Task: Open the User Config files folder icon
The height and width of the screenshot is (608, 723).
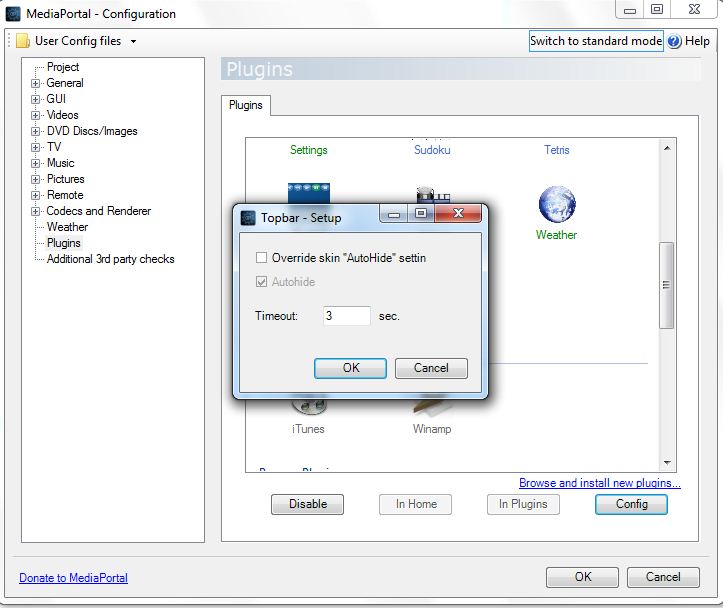Action: coord(23,41)
